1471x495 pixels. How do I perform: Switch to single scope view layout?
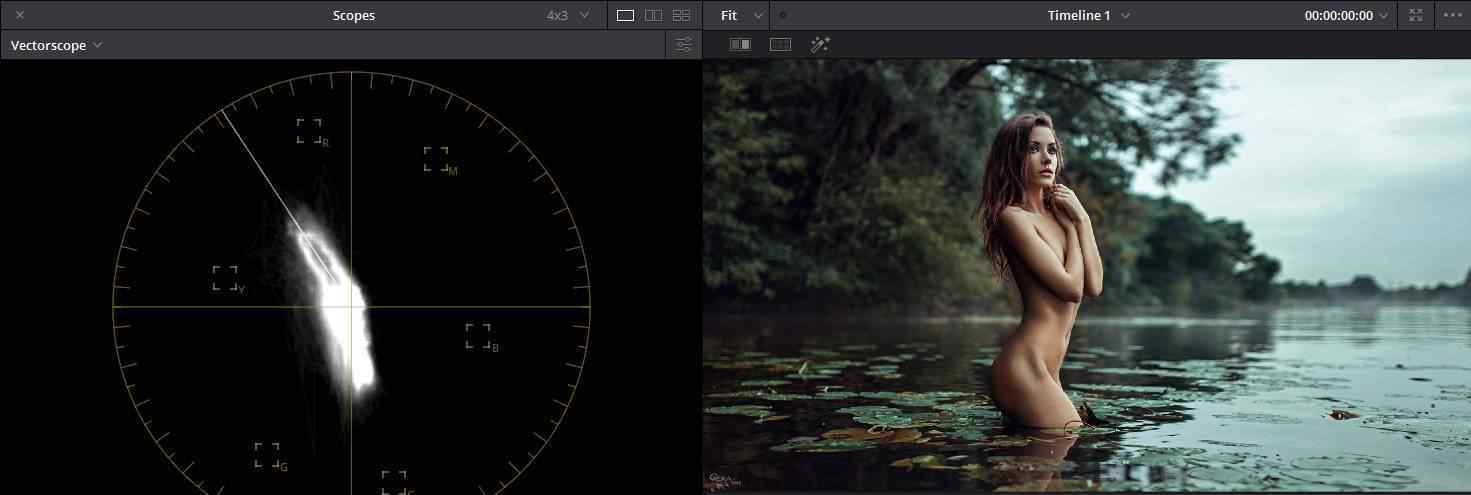pyautogui.click(x=625, y=15)
